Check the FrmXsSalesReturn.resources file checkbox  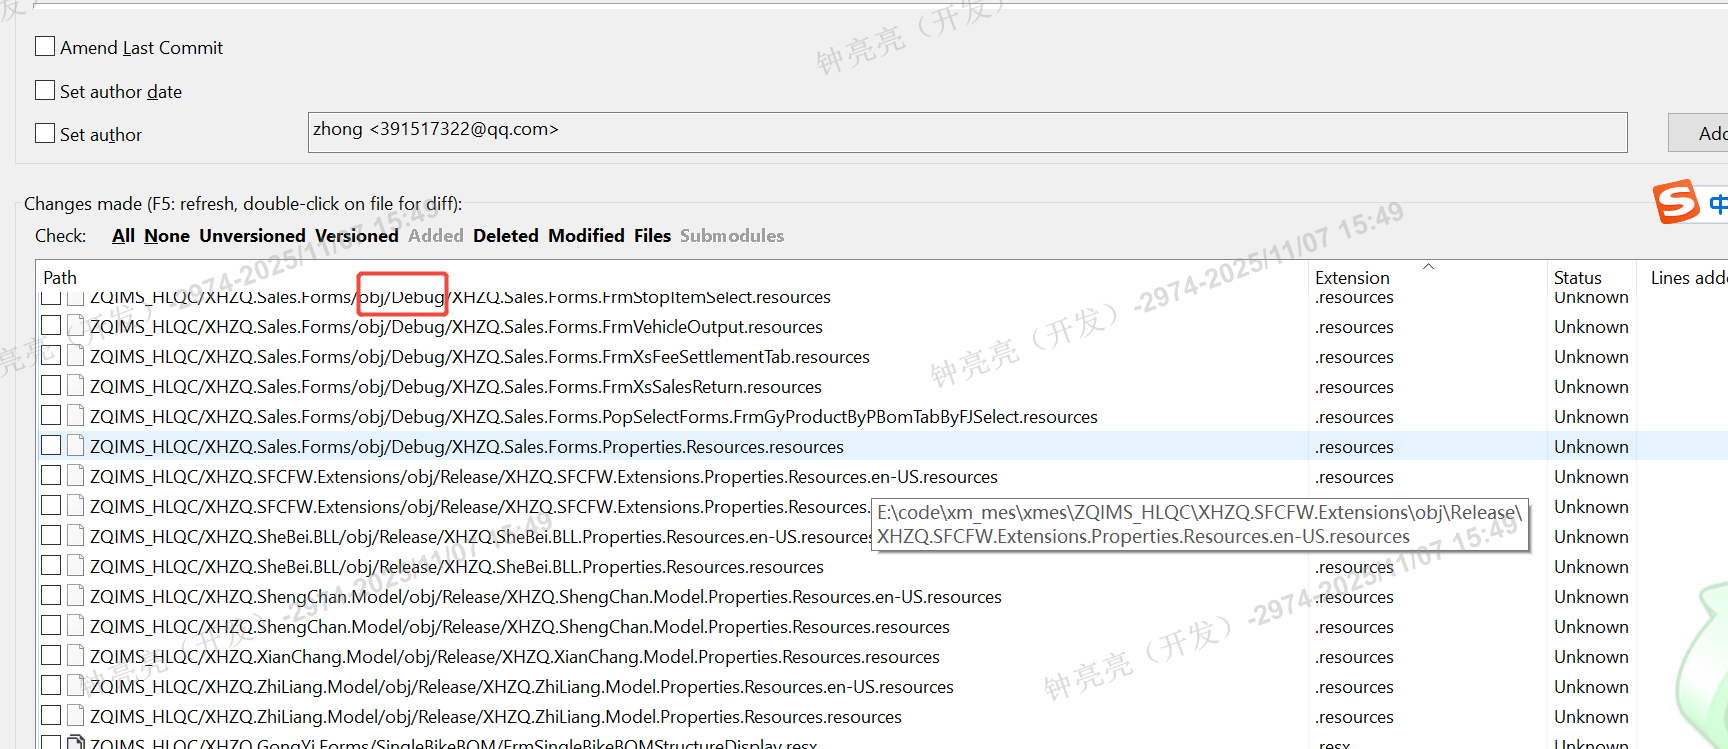coord(51,386)
